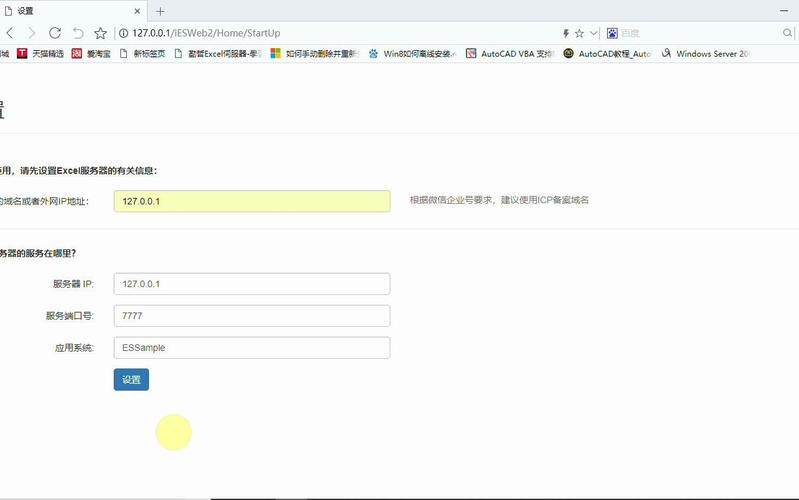
Task: Click the address bar URL 127.0.0.1/IESWeb2/Home/StartUp
Action: click(x=206, y=33)
